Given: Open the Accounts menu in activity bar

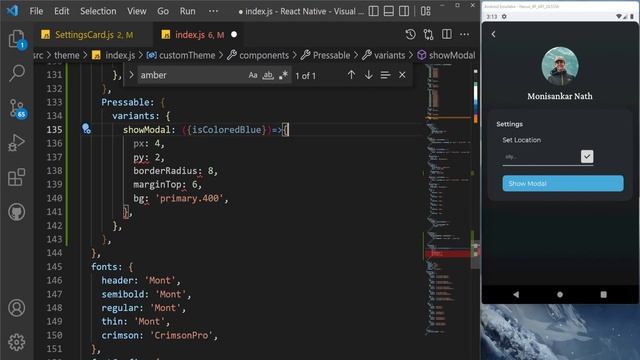Looking at the screenshot, I should click(17, 308).
